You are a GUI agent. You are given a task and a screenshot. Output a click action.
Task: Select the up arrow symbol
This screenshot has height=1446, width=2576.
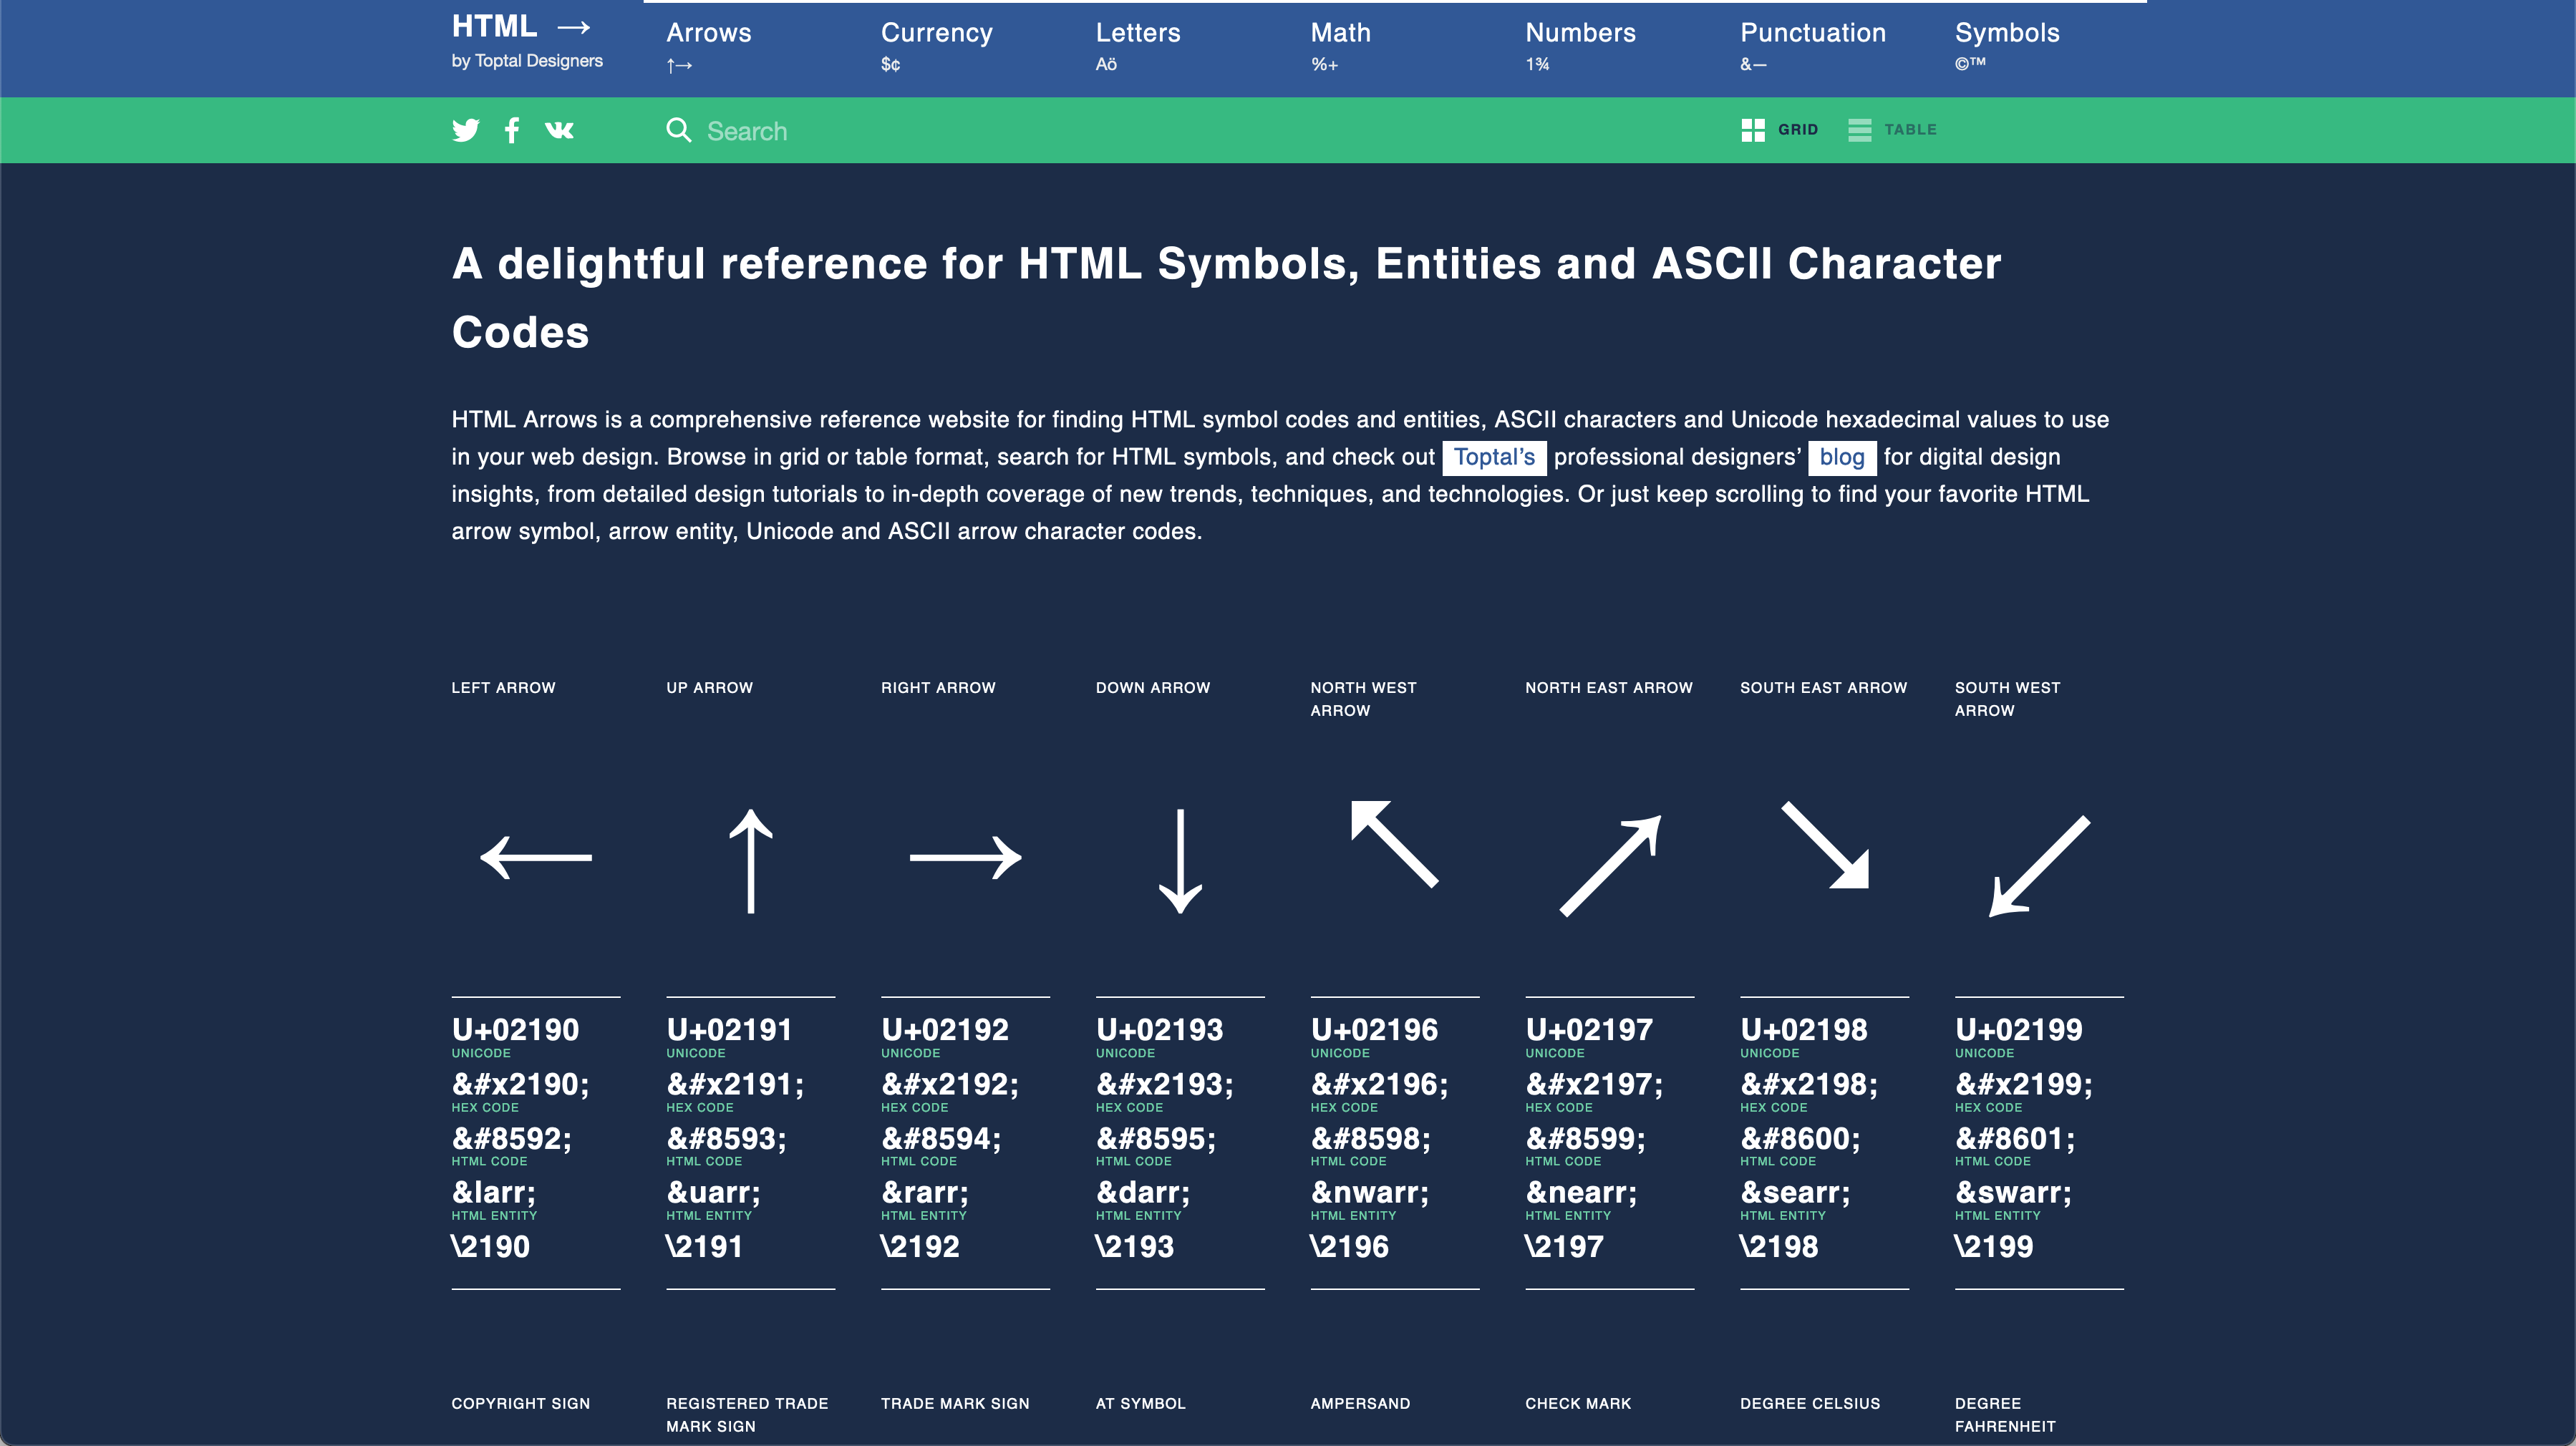pos(750,860)
